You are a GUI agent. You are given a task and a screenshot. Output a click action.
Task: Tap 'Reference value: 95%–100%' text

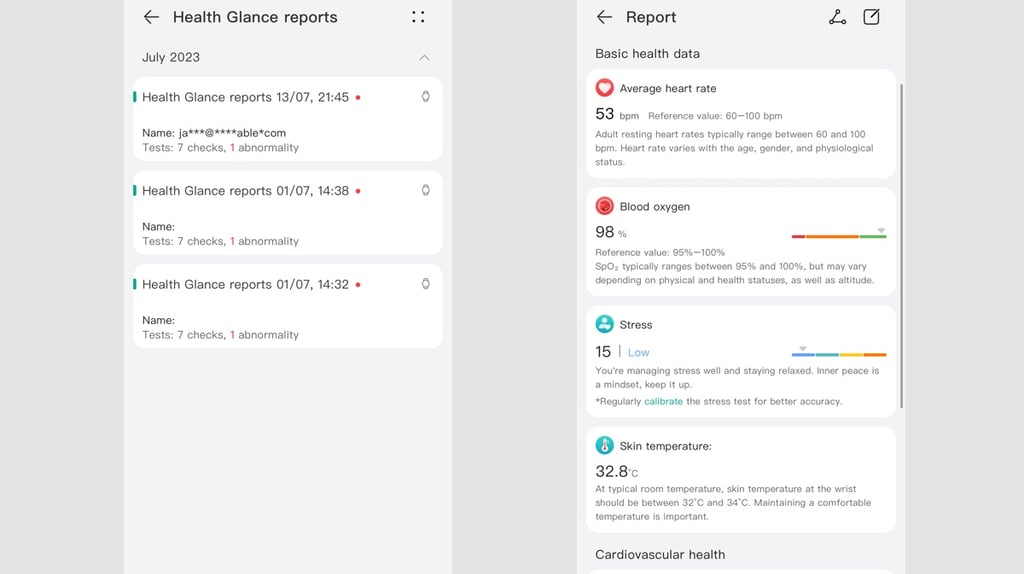coord(660,252)
